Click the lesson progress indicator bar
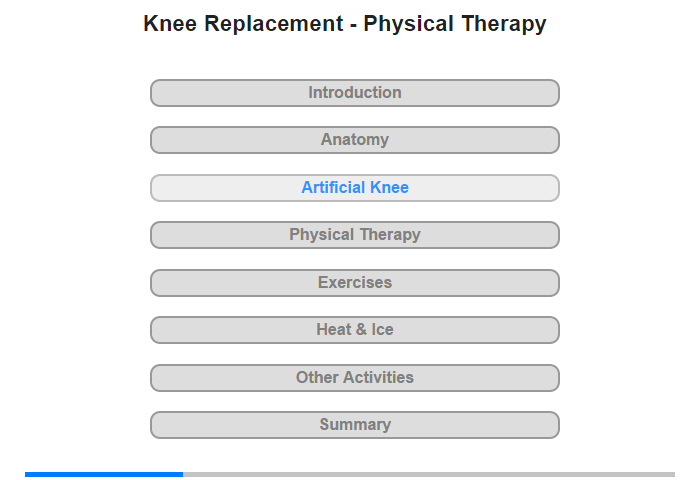This screenshot has height=480, width=700. pyautogui.click(x=350, y=474)
